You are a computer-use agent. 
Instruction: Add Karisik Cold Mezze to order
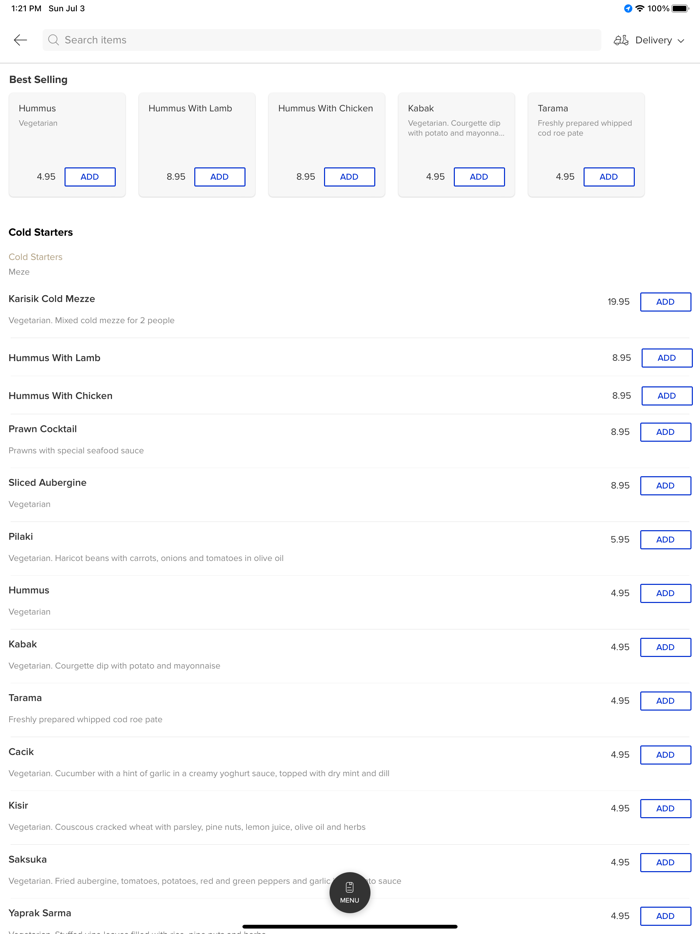tap(665, 302)
